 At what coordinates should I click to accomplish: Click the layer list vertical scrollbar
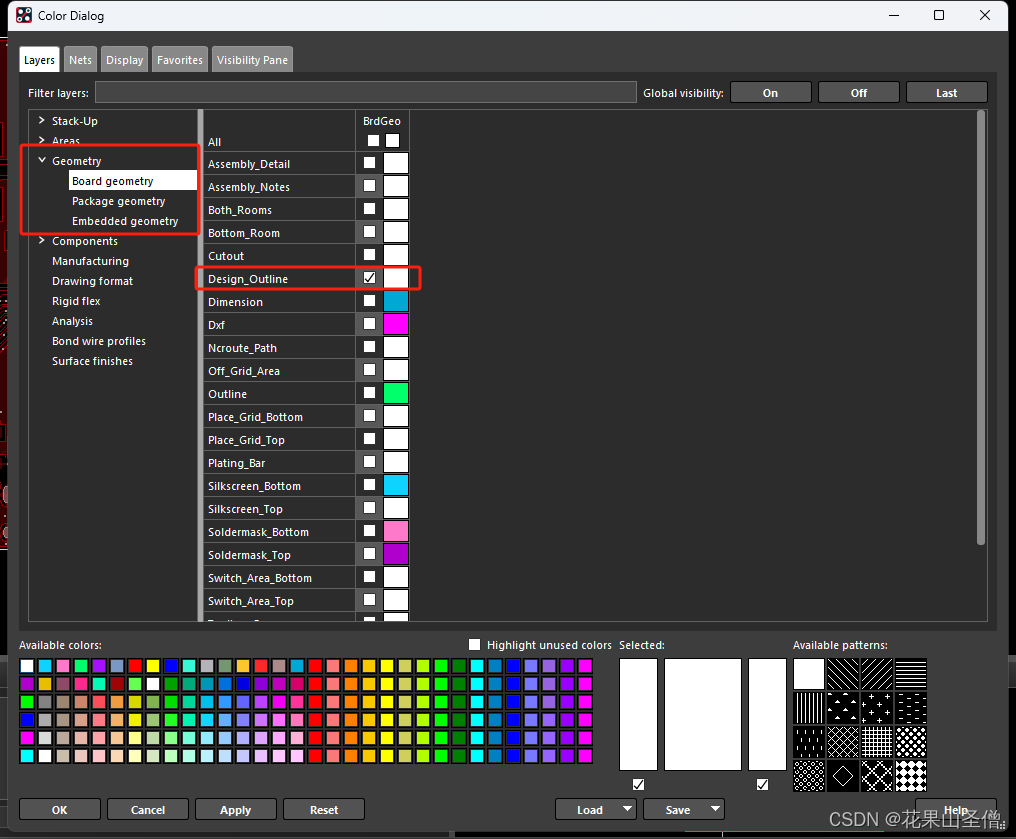tap(981, 328)
